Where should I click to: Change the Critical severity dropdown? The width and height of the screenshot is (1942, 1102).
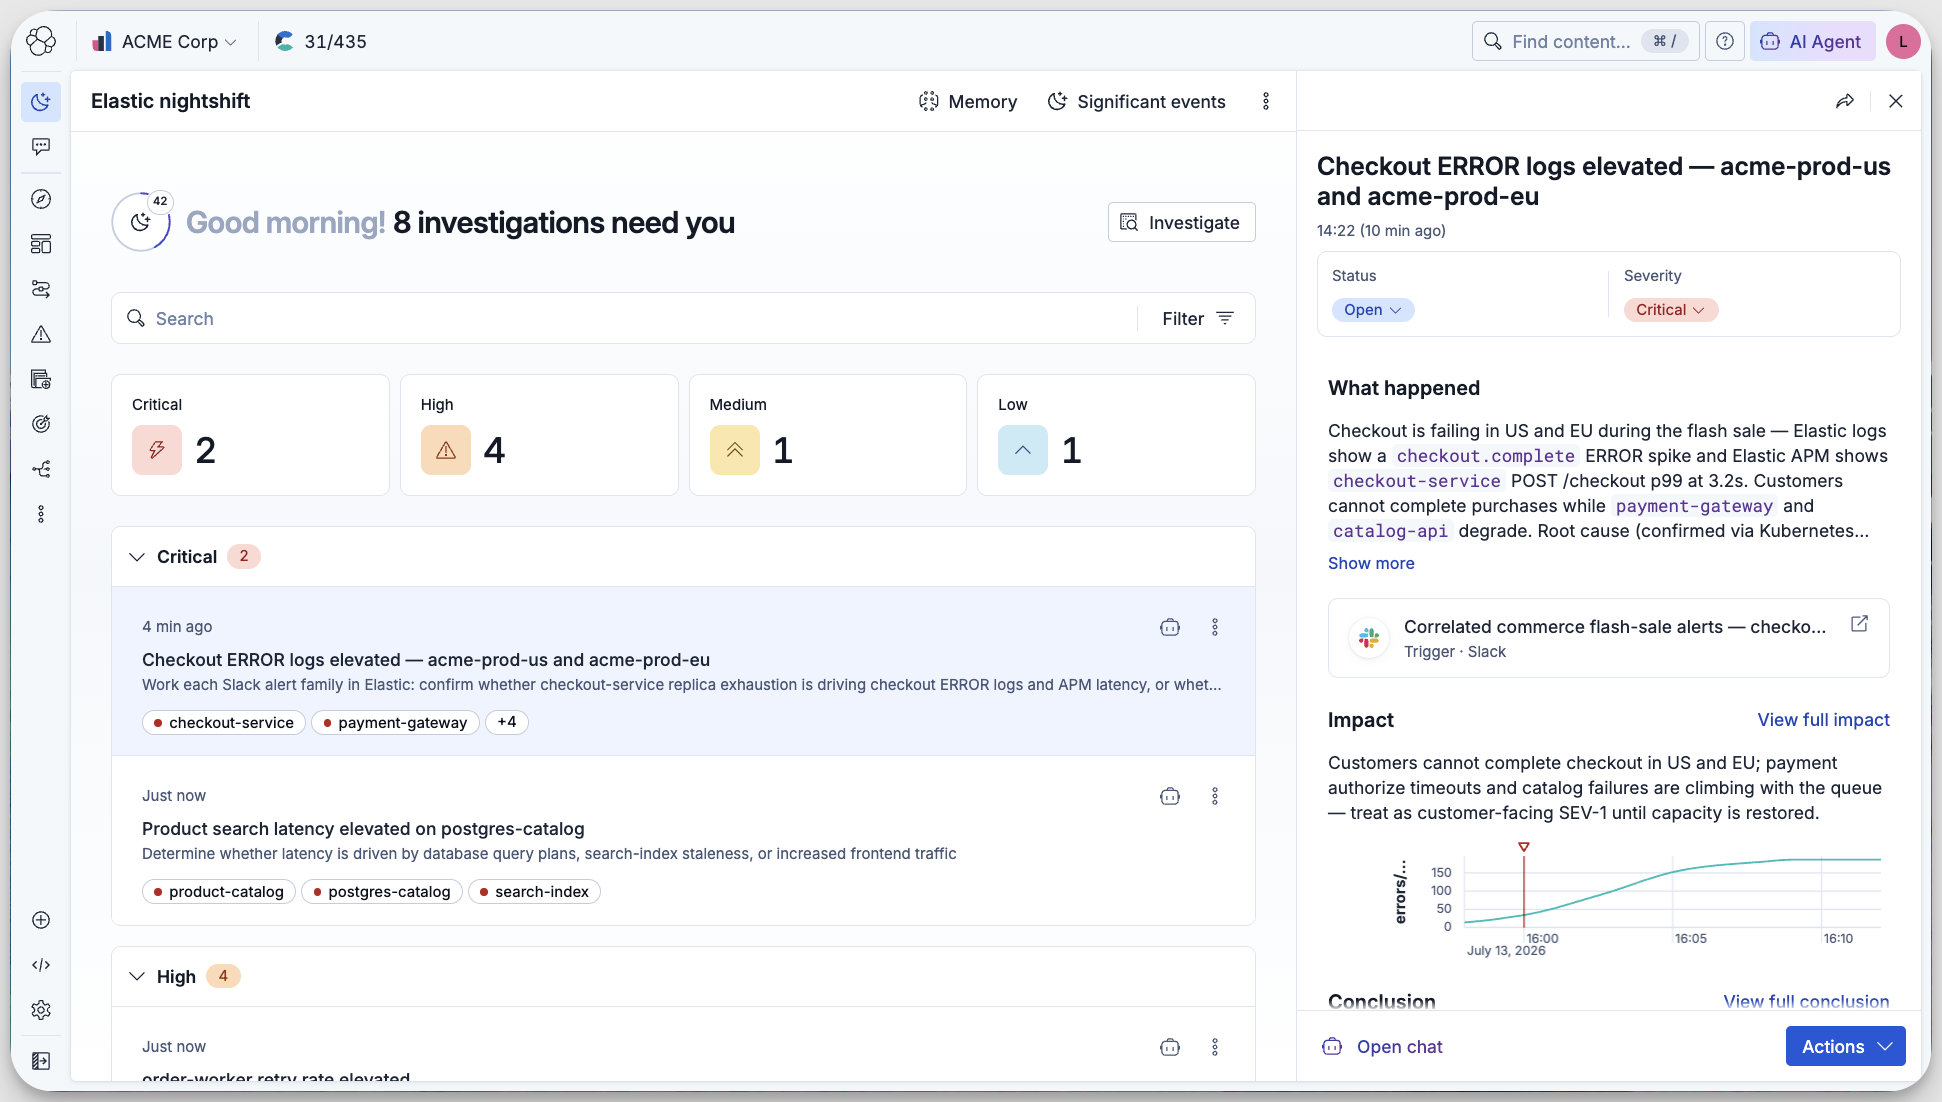tap(1670, 310)
